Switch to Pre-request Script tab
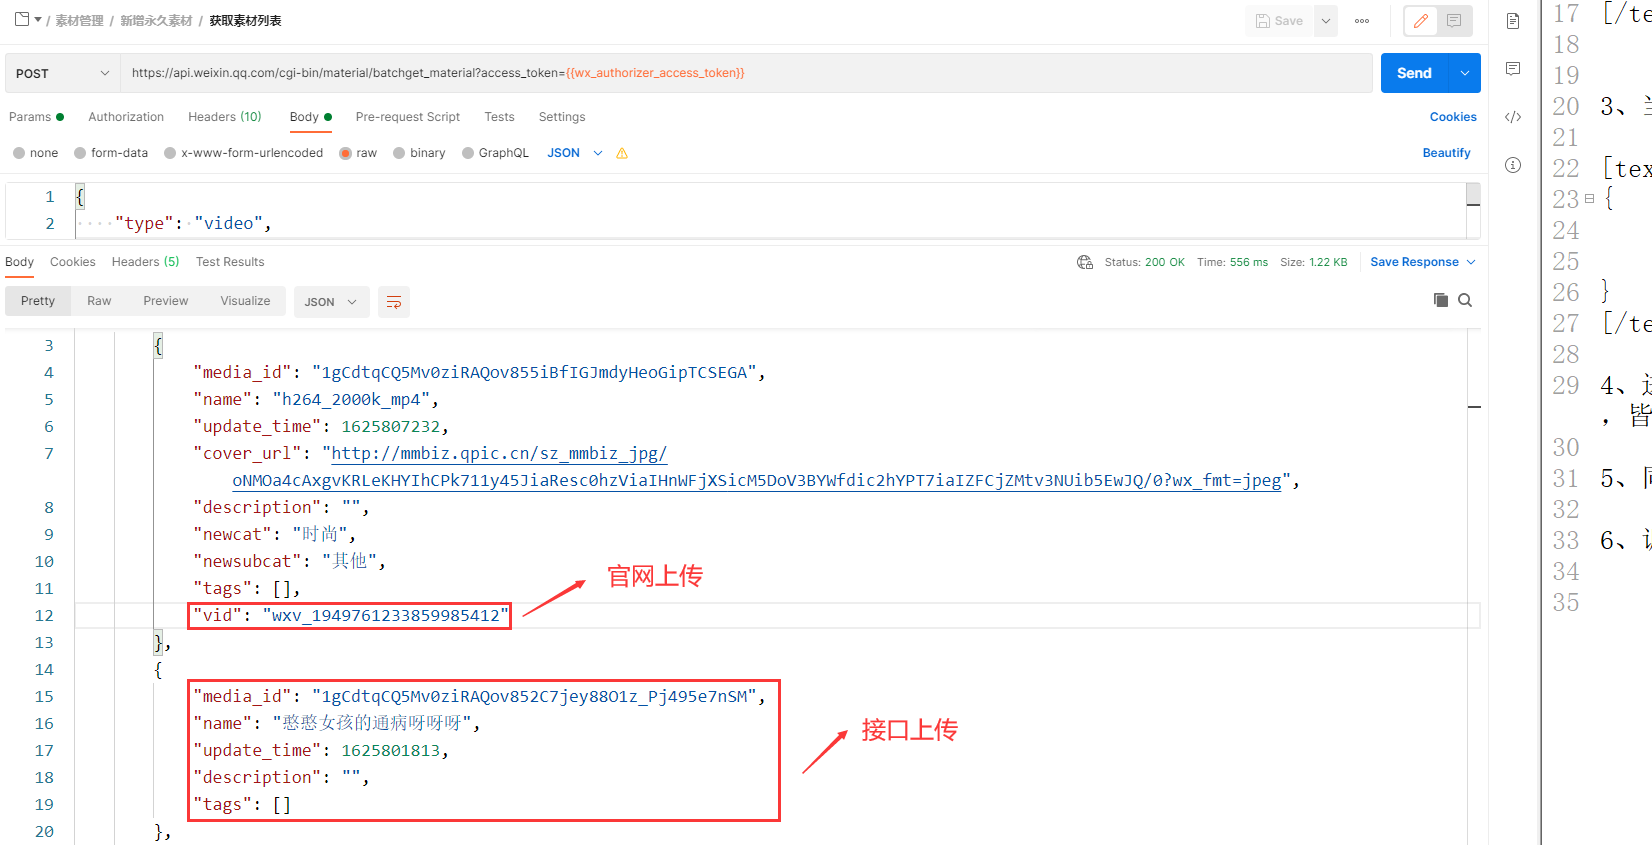The image size is (1652, 845). pyautogui.click(x=407, y=117)
